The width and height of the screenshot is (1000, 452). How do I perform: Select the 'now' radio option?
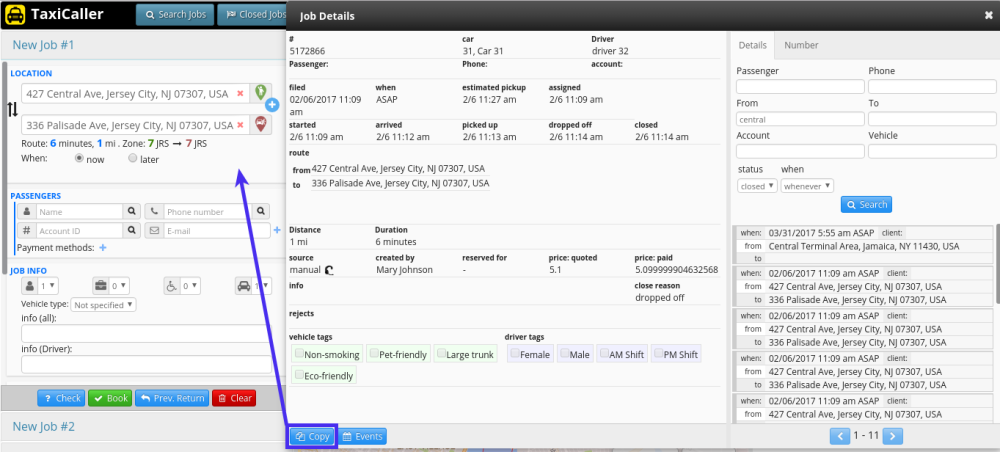(x=80, y=158)
